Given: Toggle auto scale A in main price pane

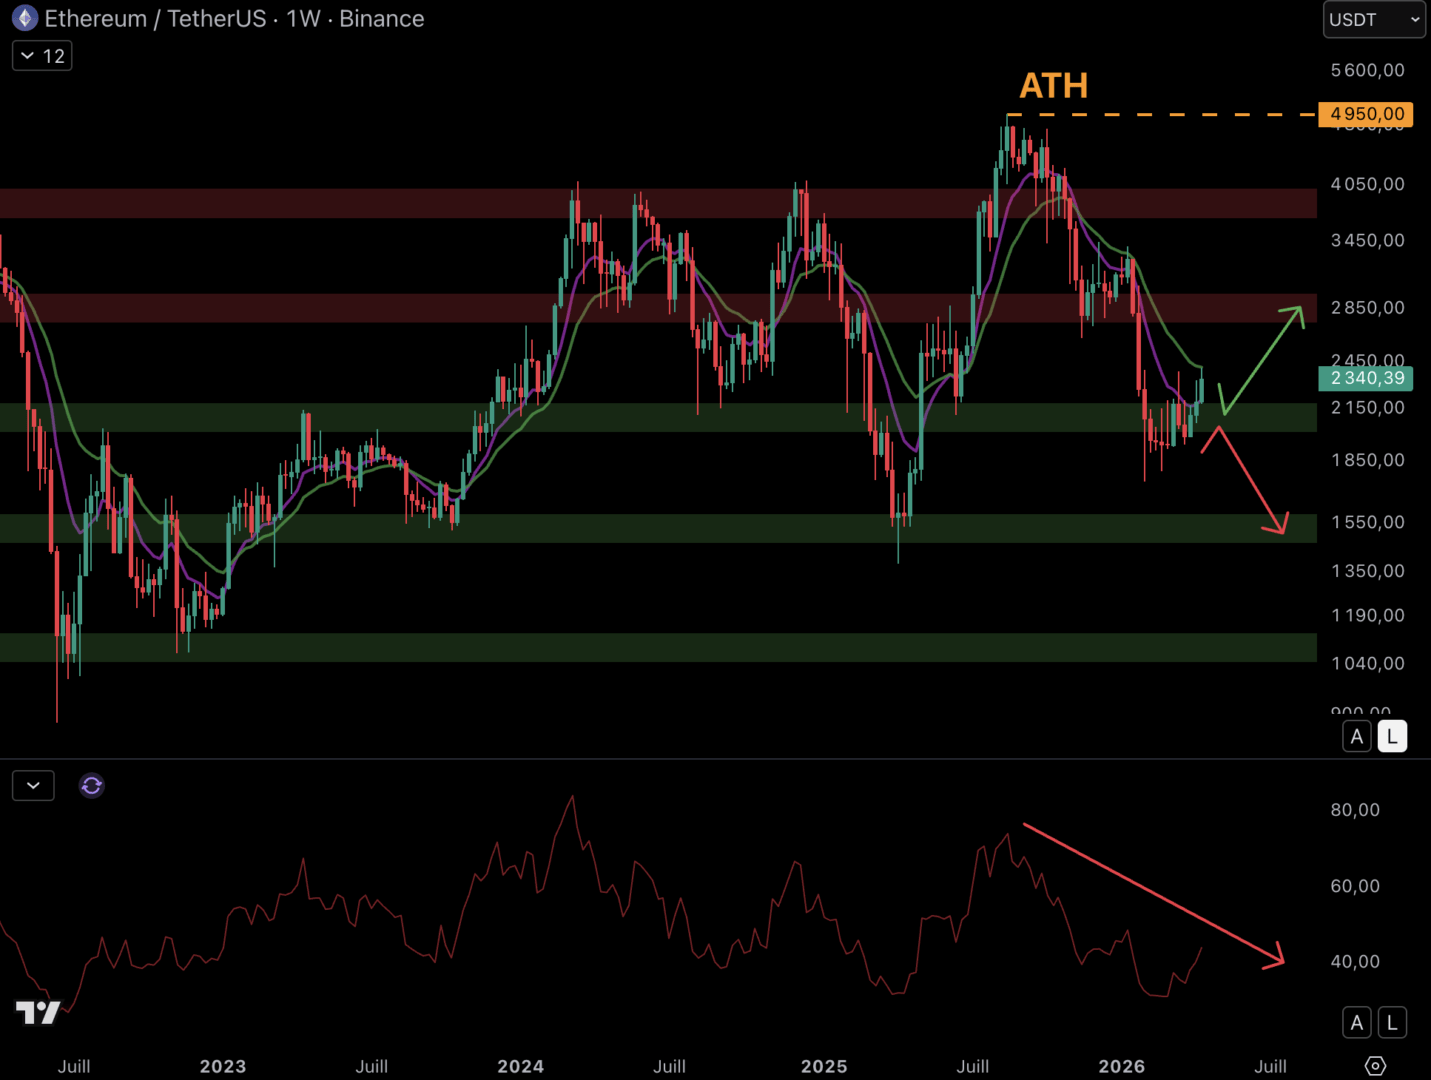Looking at the screenshot, I should tap(1356, 737).
